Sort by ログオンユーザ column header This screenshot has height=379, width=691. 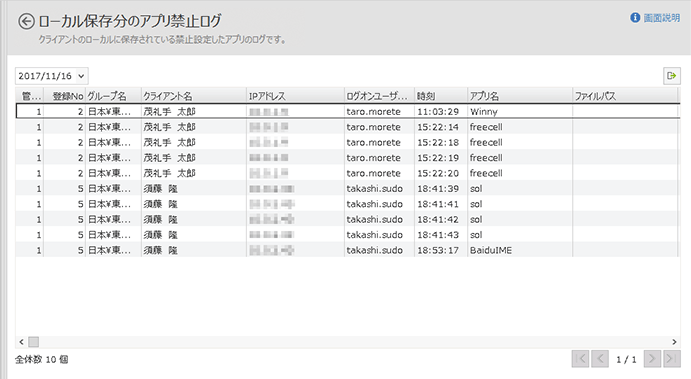(379, 96)
